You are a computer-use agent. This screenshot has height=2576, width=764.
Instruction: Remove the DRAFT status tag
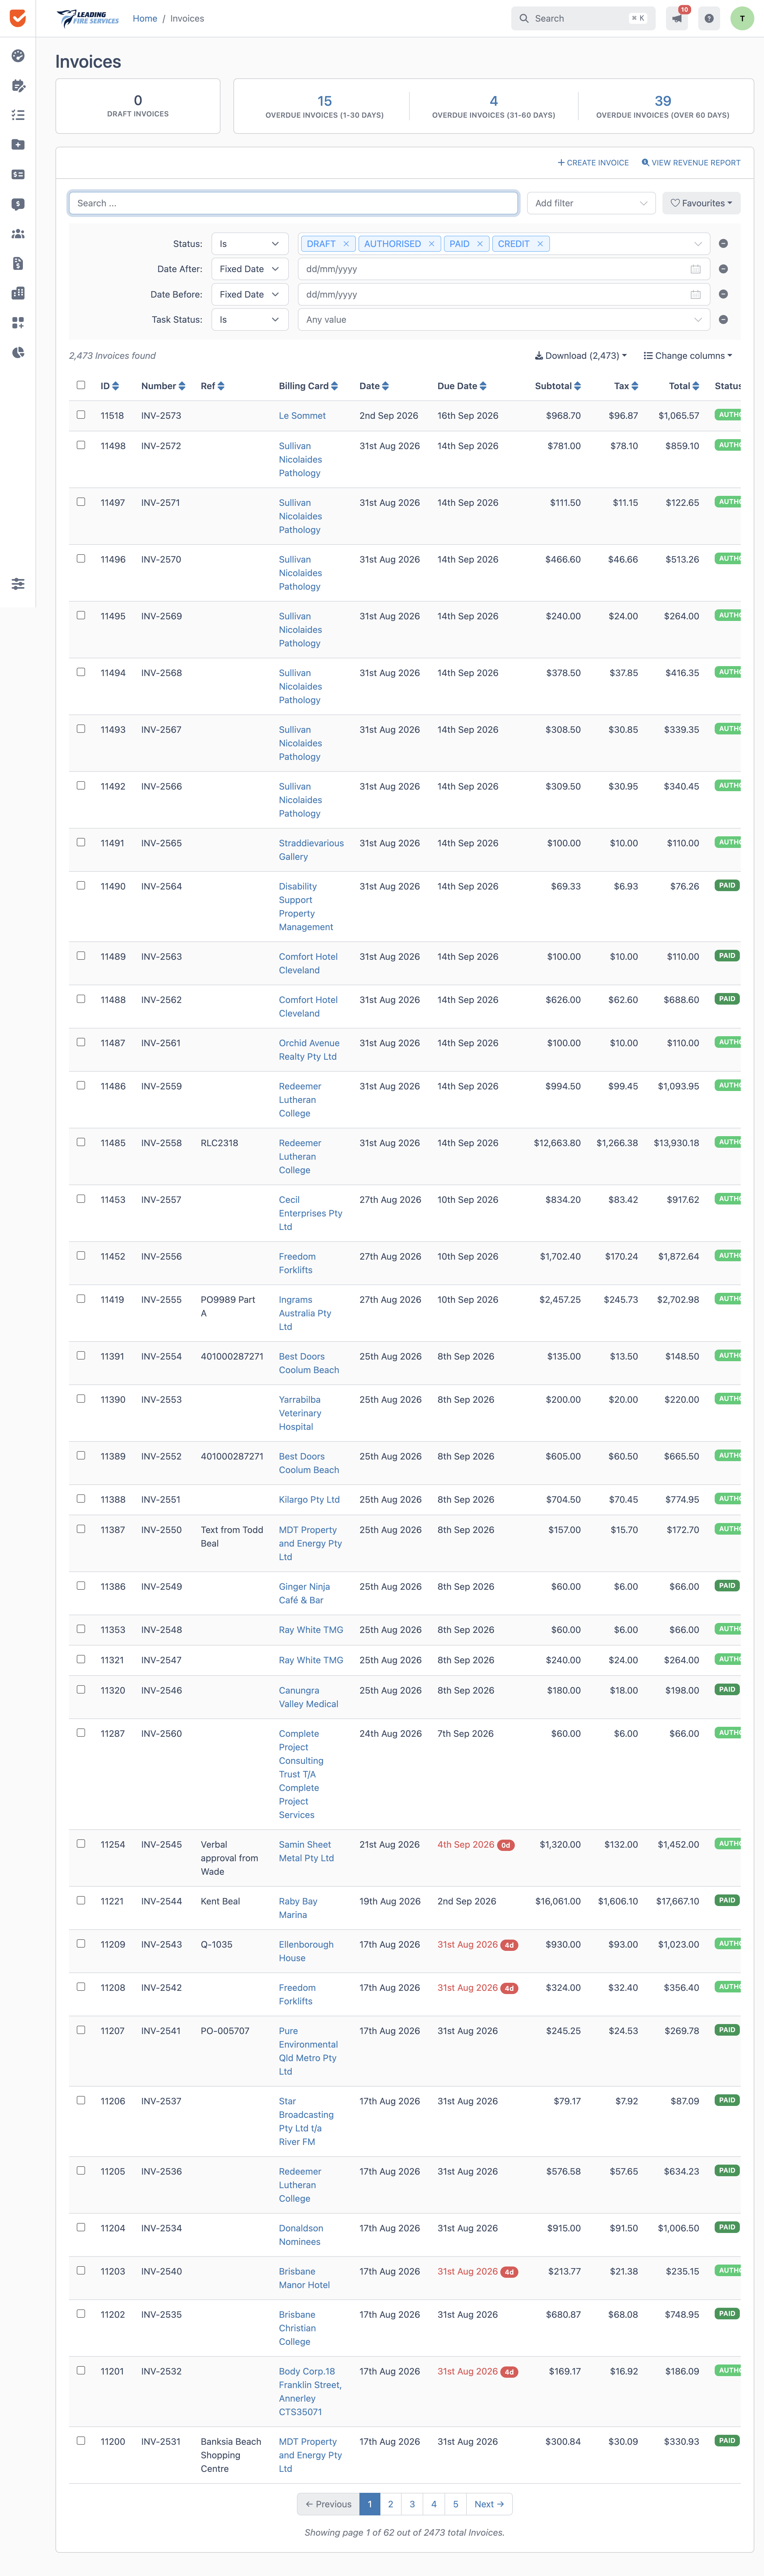(x=346, y=244)
